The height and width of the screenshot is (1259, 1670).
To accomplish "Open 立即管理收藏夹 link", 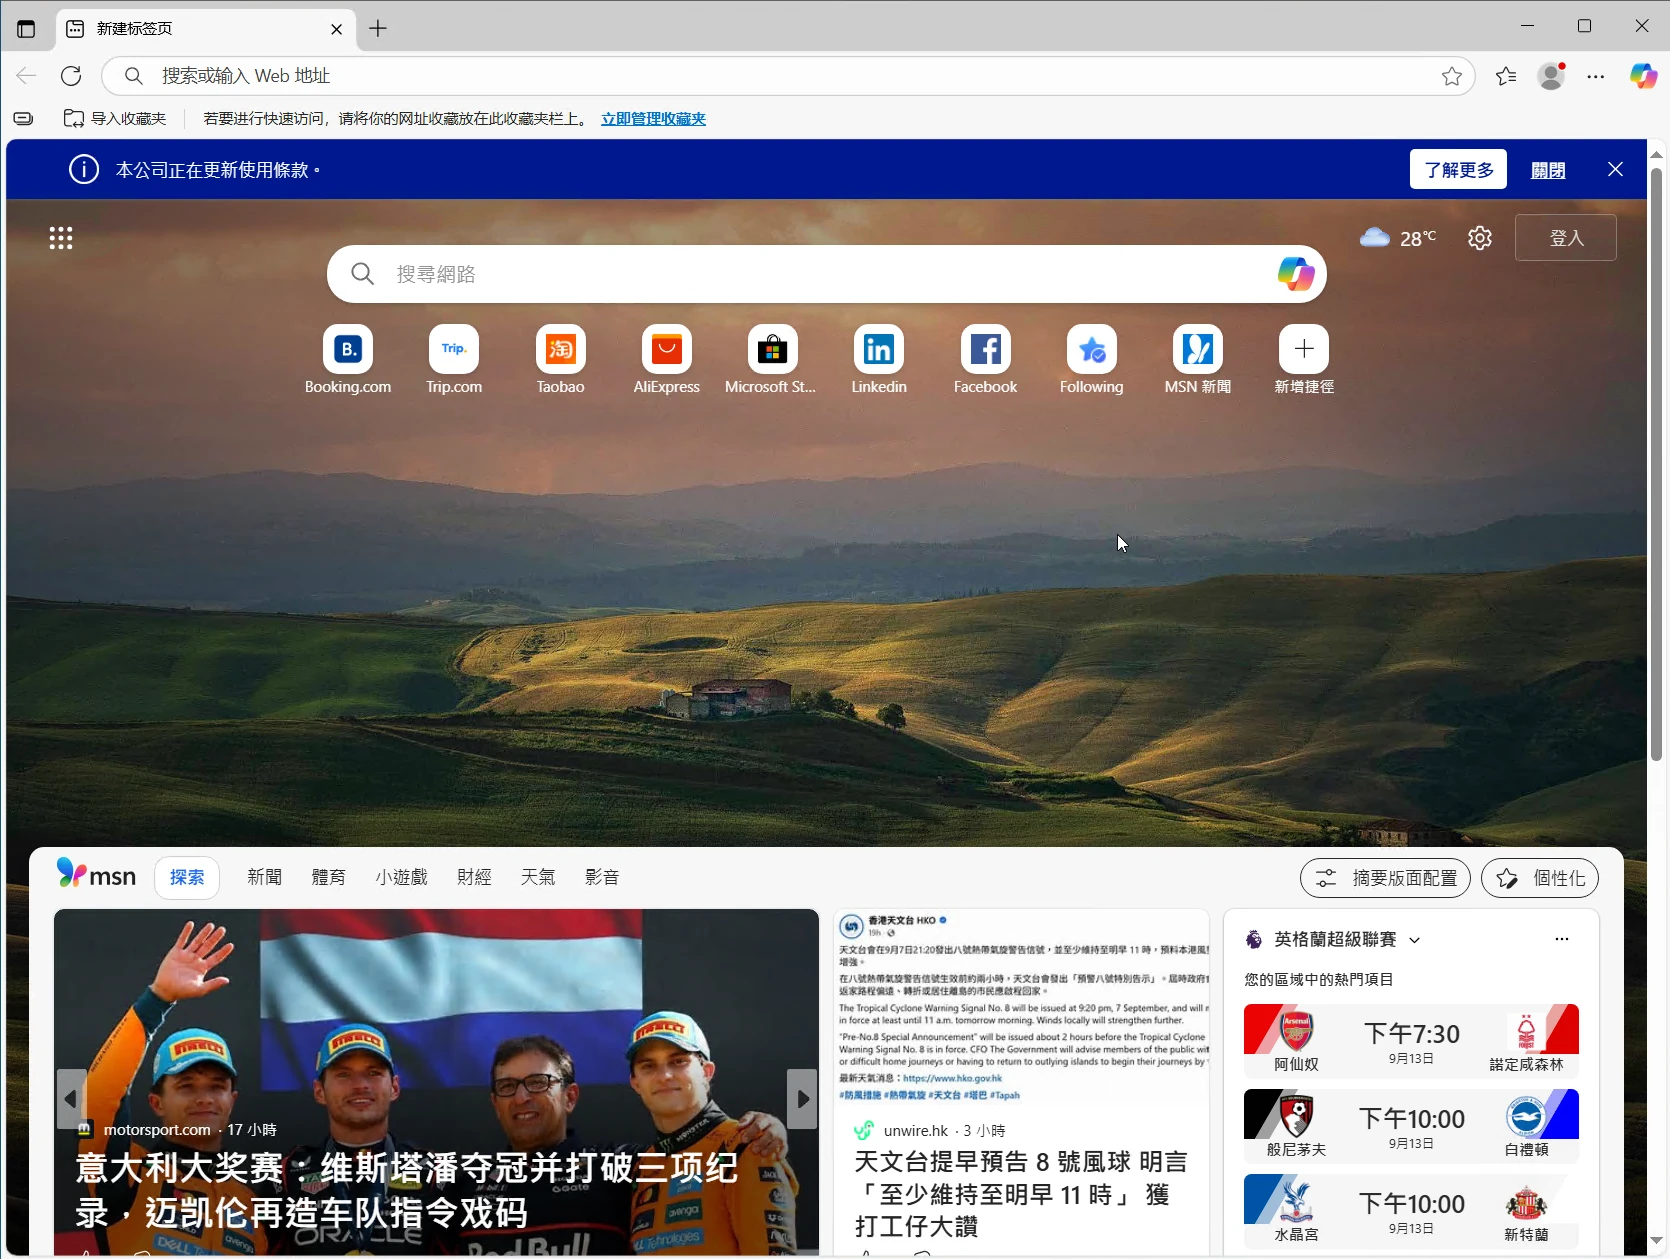I will tap(653, 118).
